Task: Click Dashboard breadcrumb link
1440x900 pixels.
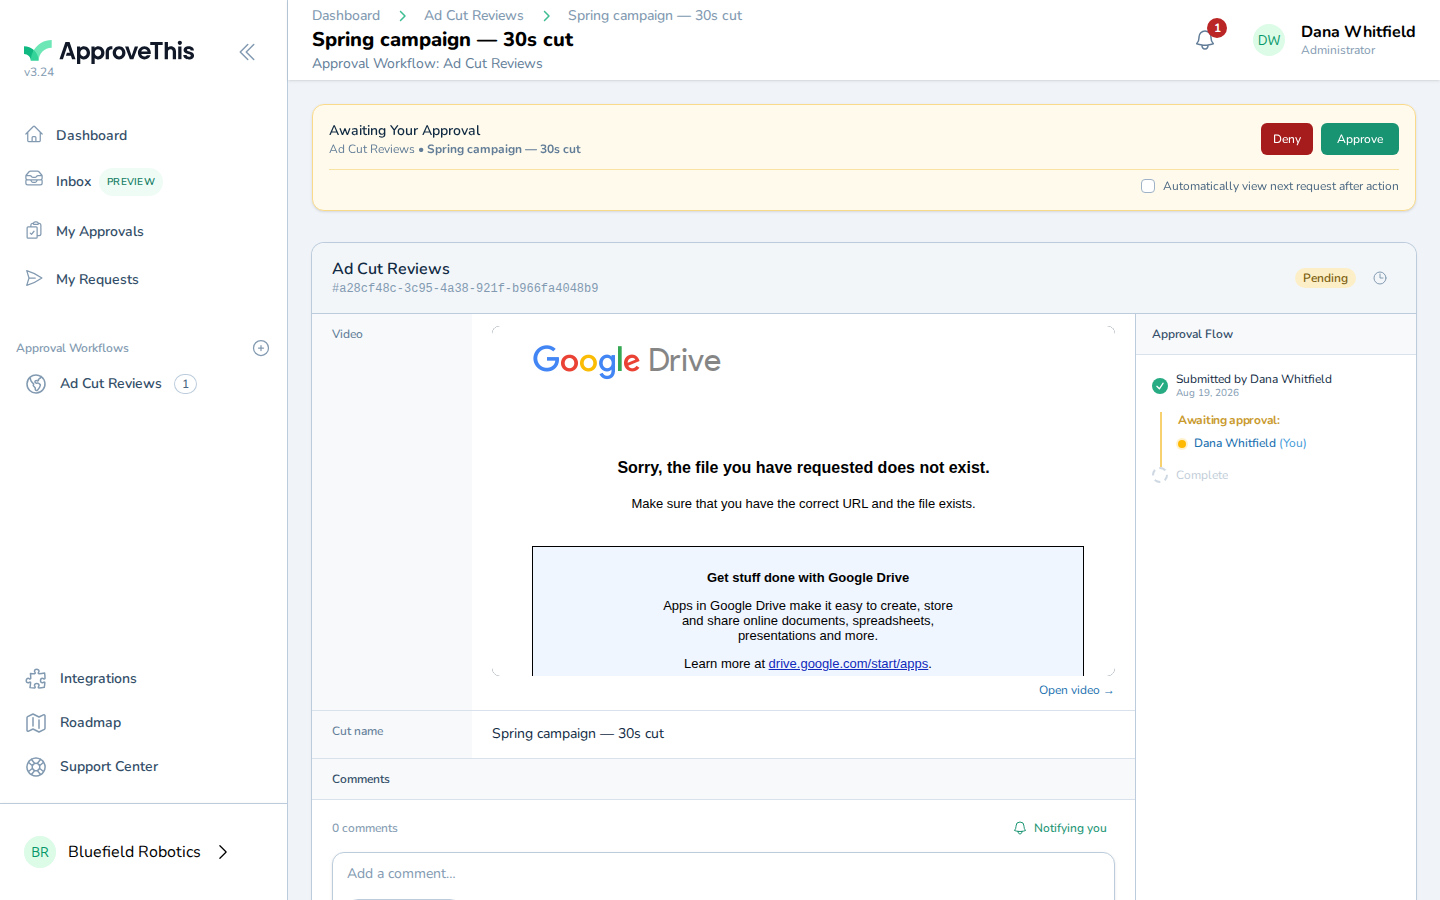Action: coord(346,15)
